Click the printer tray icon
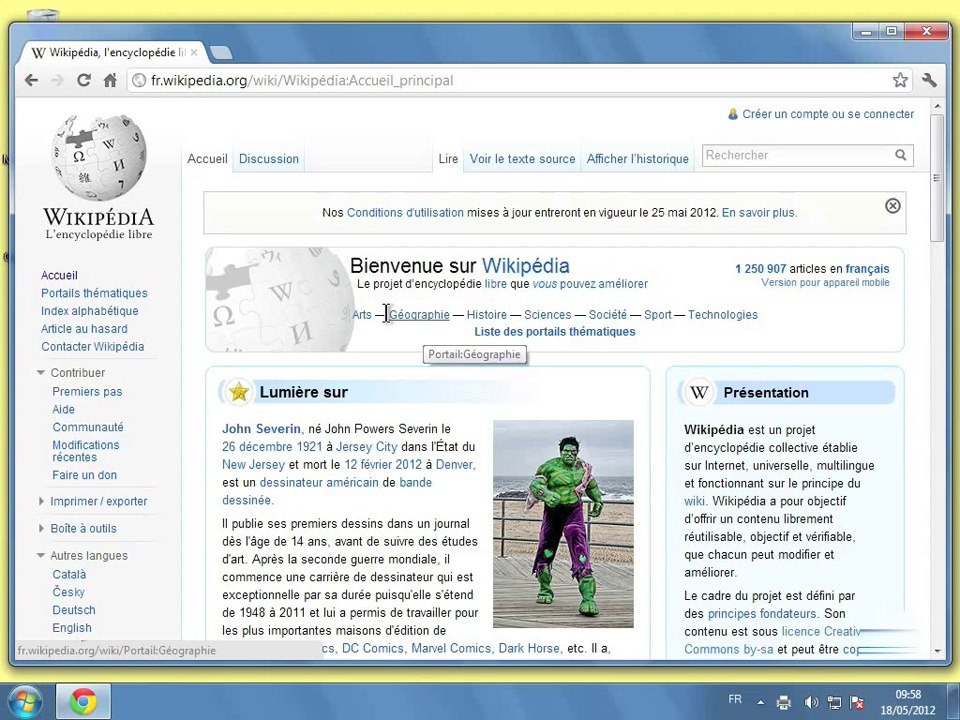 [x=784, y=702]
